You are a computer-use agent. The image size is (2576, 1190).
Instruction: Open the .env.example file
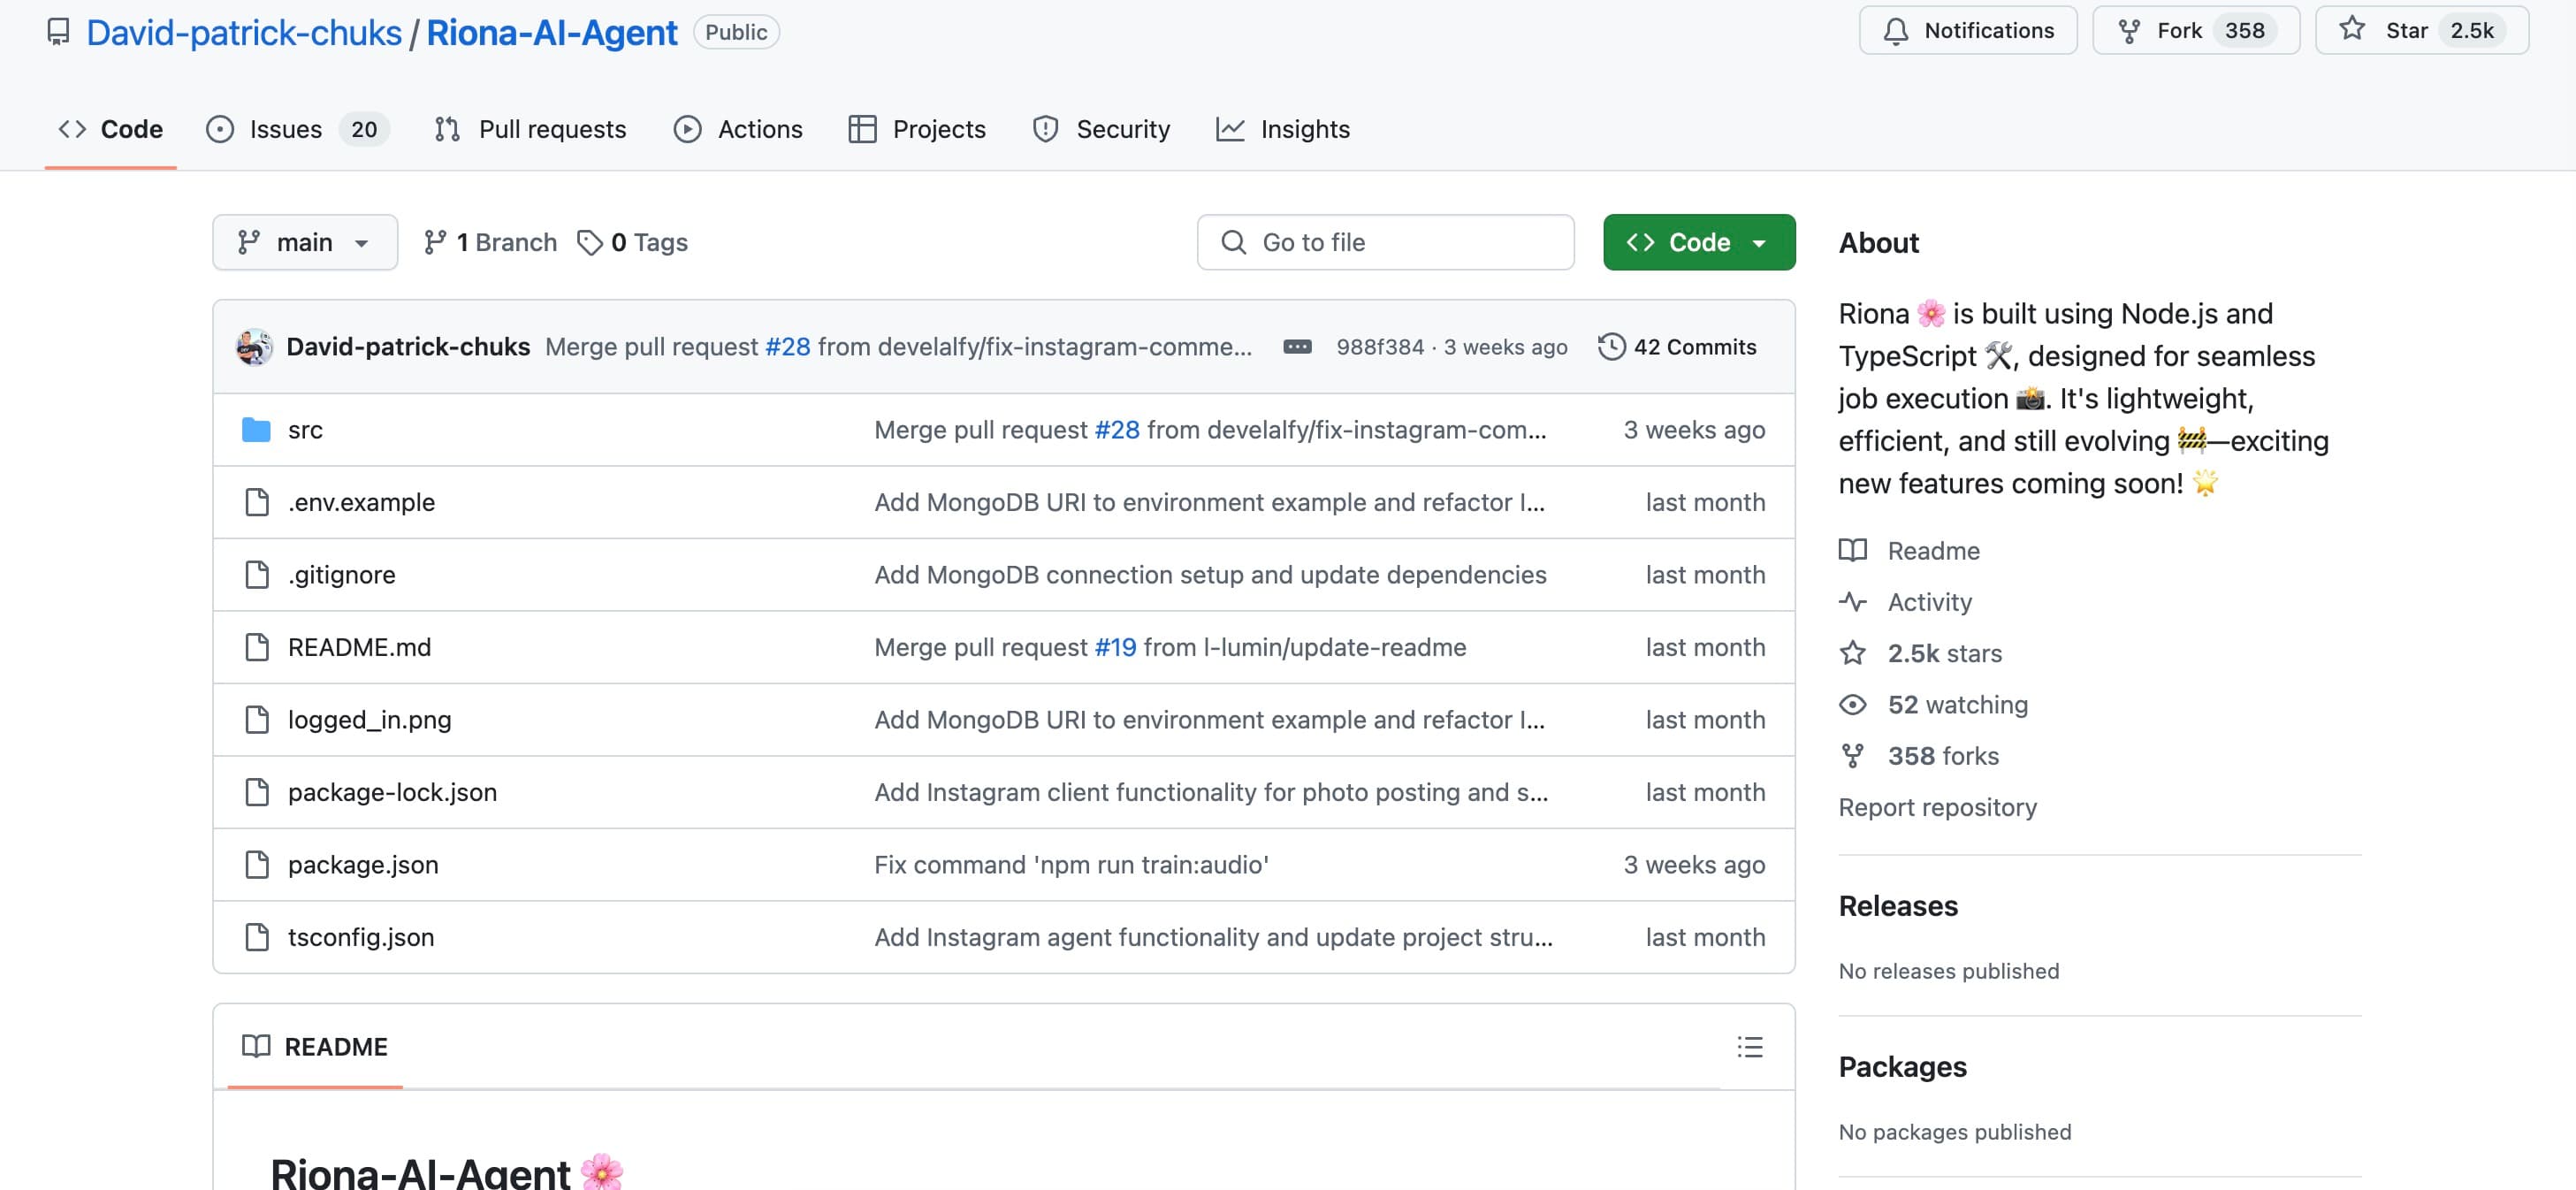click(x=361, y=502)
